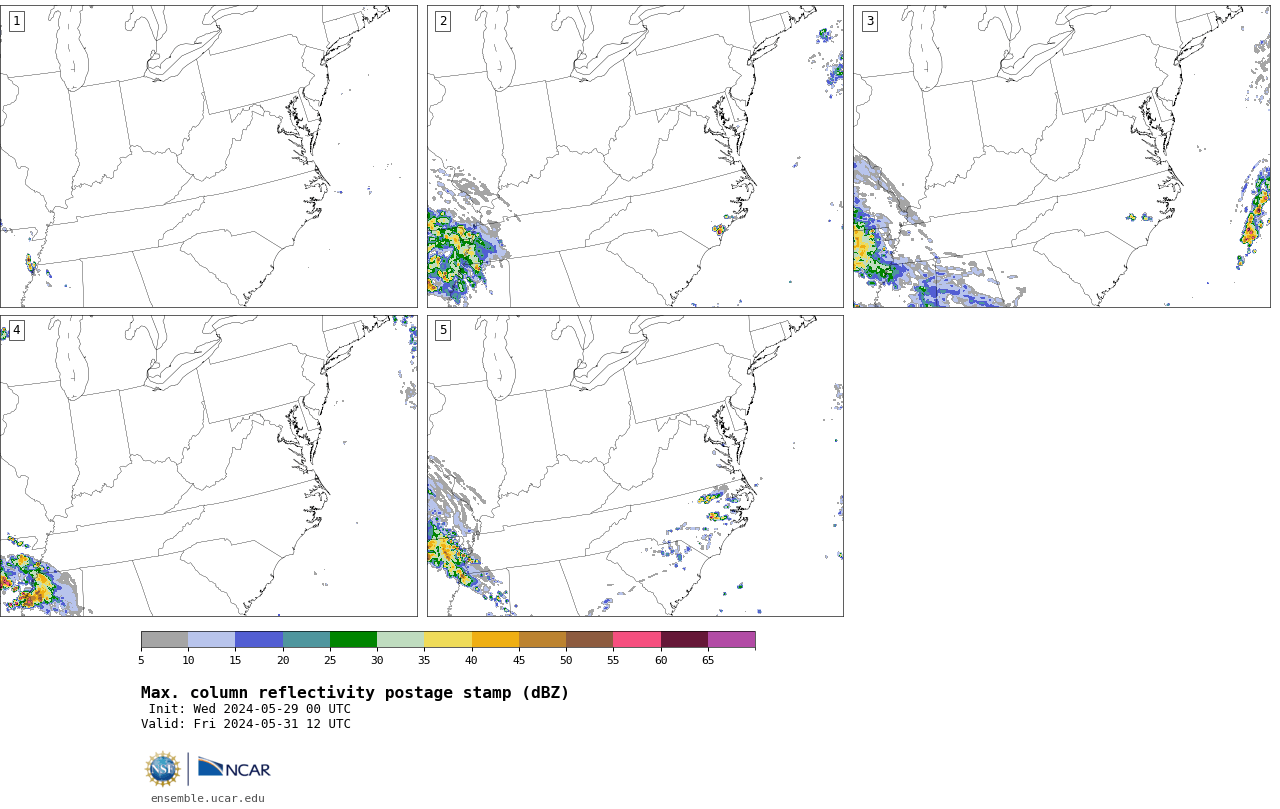
Task: Click colorbar tick label 10
Action: point(188,660)
